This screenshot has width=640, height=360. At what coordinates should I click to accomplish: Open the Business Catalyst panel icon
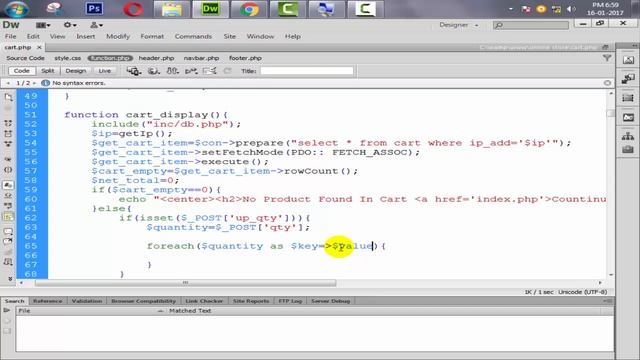(628, 118)
